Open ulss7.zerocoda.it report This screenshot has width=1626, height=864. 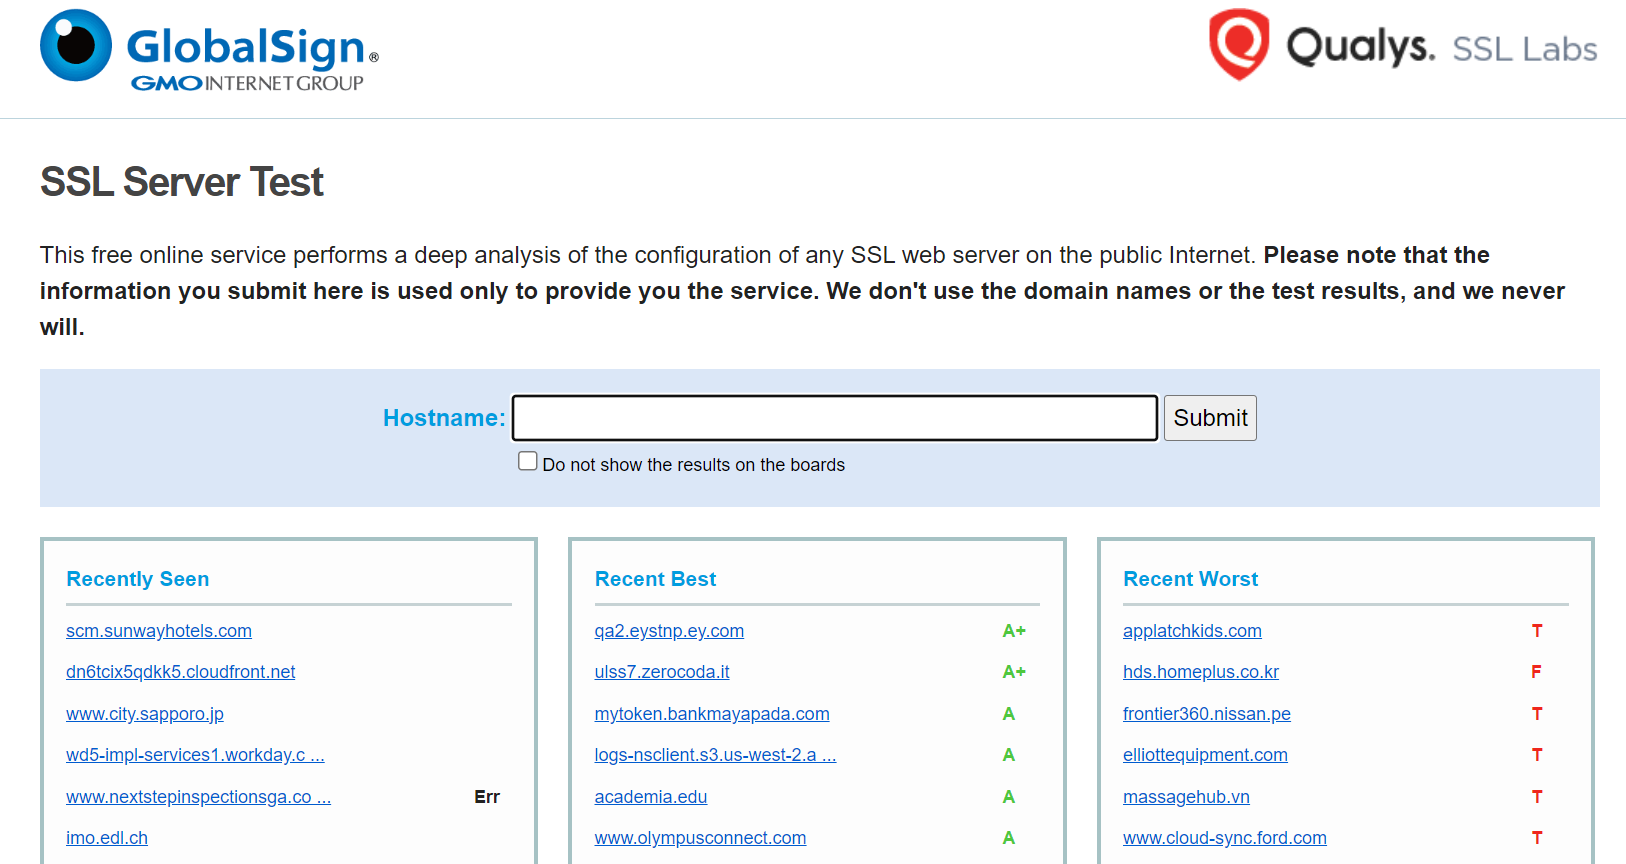click(662, 672)
